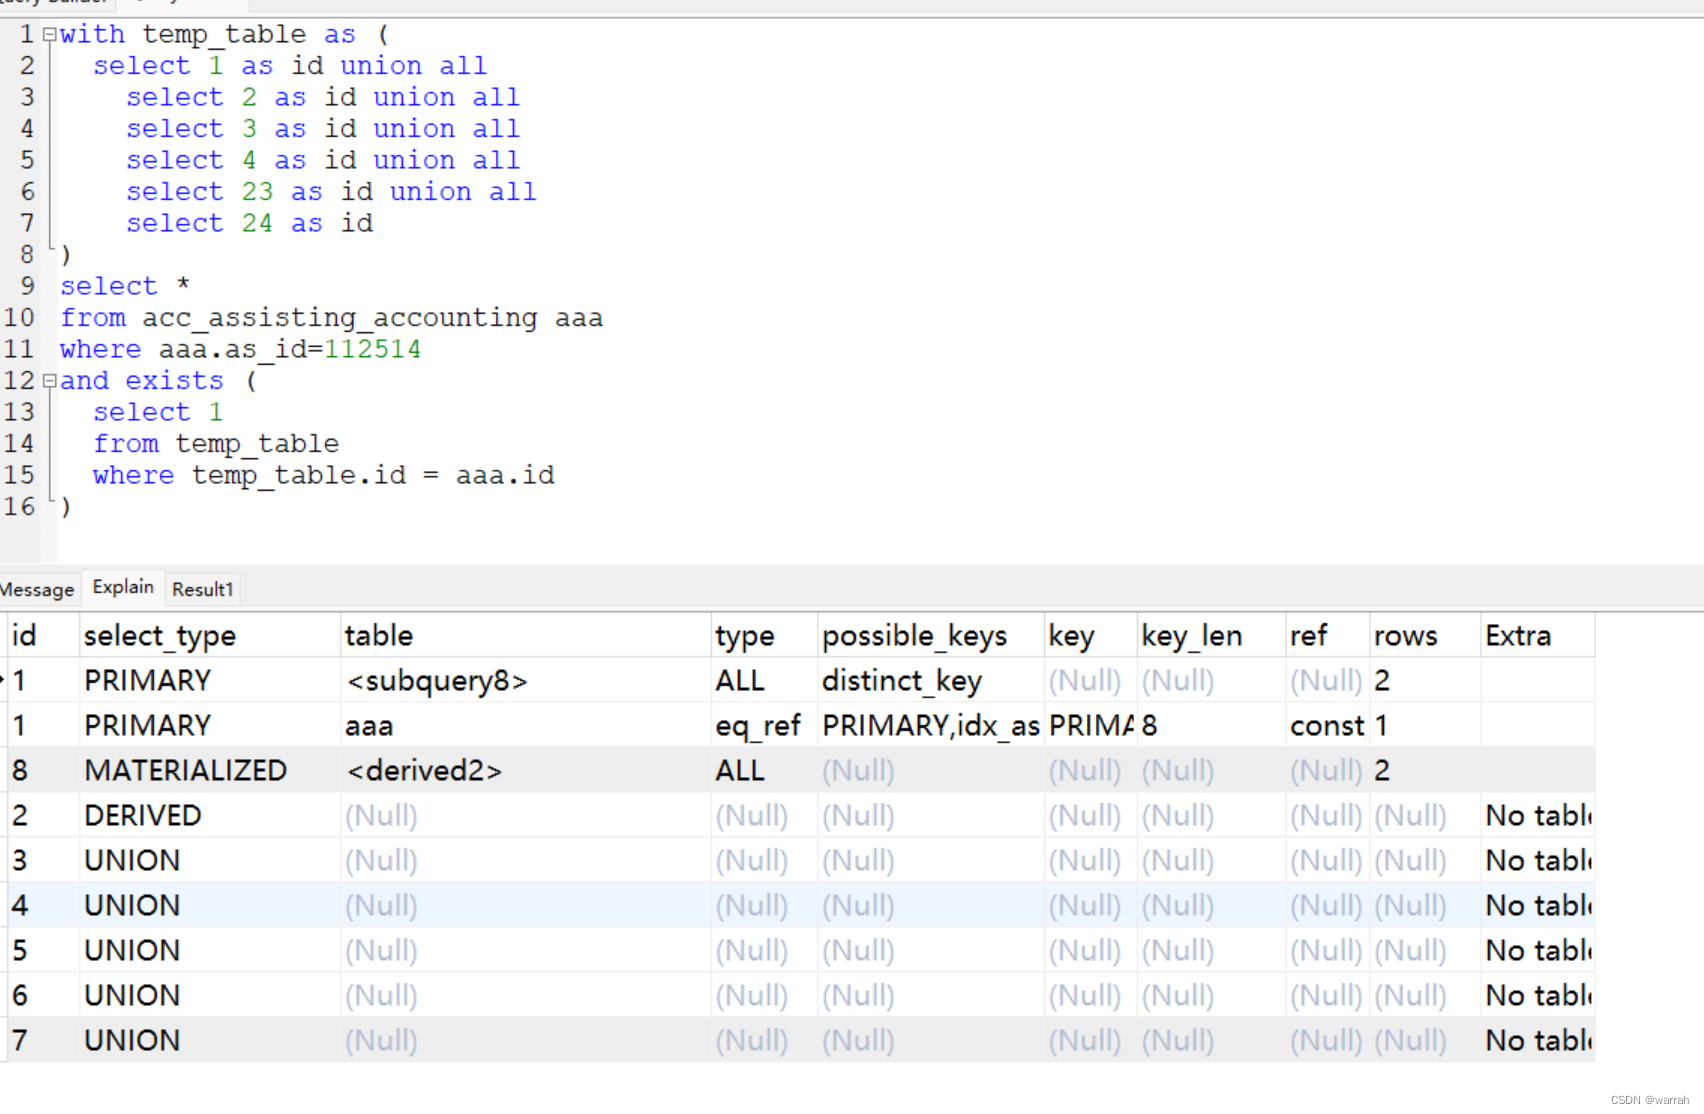Click the 'ref' column header
The height and width of the screenshot is (1114, 1704).
pyautogui.click(x=1327, y=635)
